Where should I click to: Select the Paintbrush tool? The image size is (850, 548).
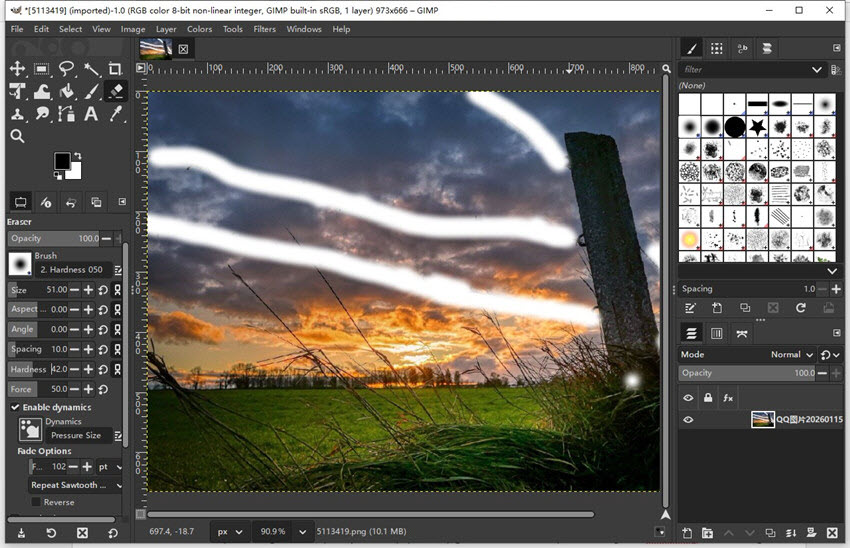[91, 91]
